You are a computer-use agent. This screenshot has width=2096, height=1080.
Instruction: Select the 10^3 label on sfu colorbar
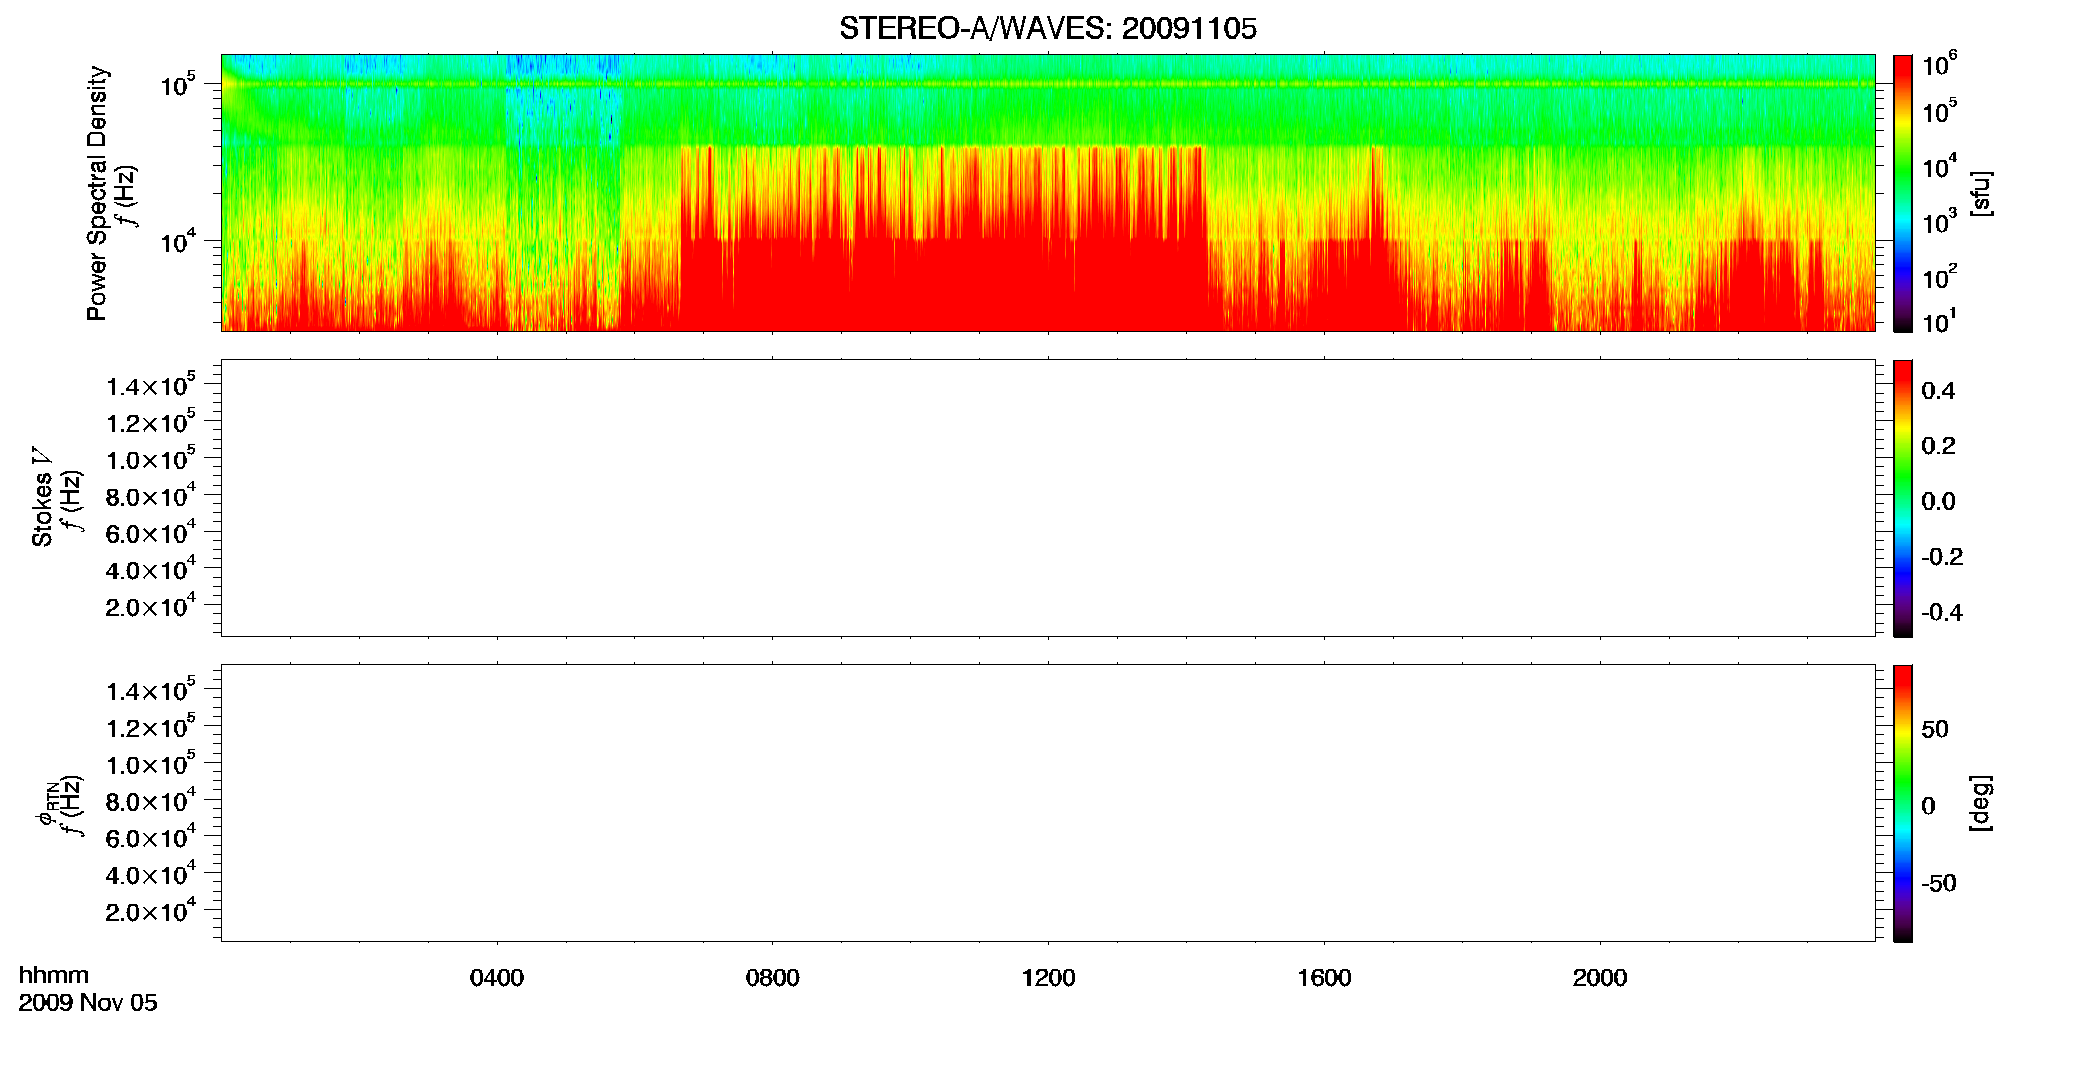coord(1940,221)
